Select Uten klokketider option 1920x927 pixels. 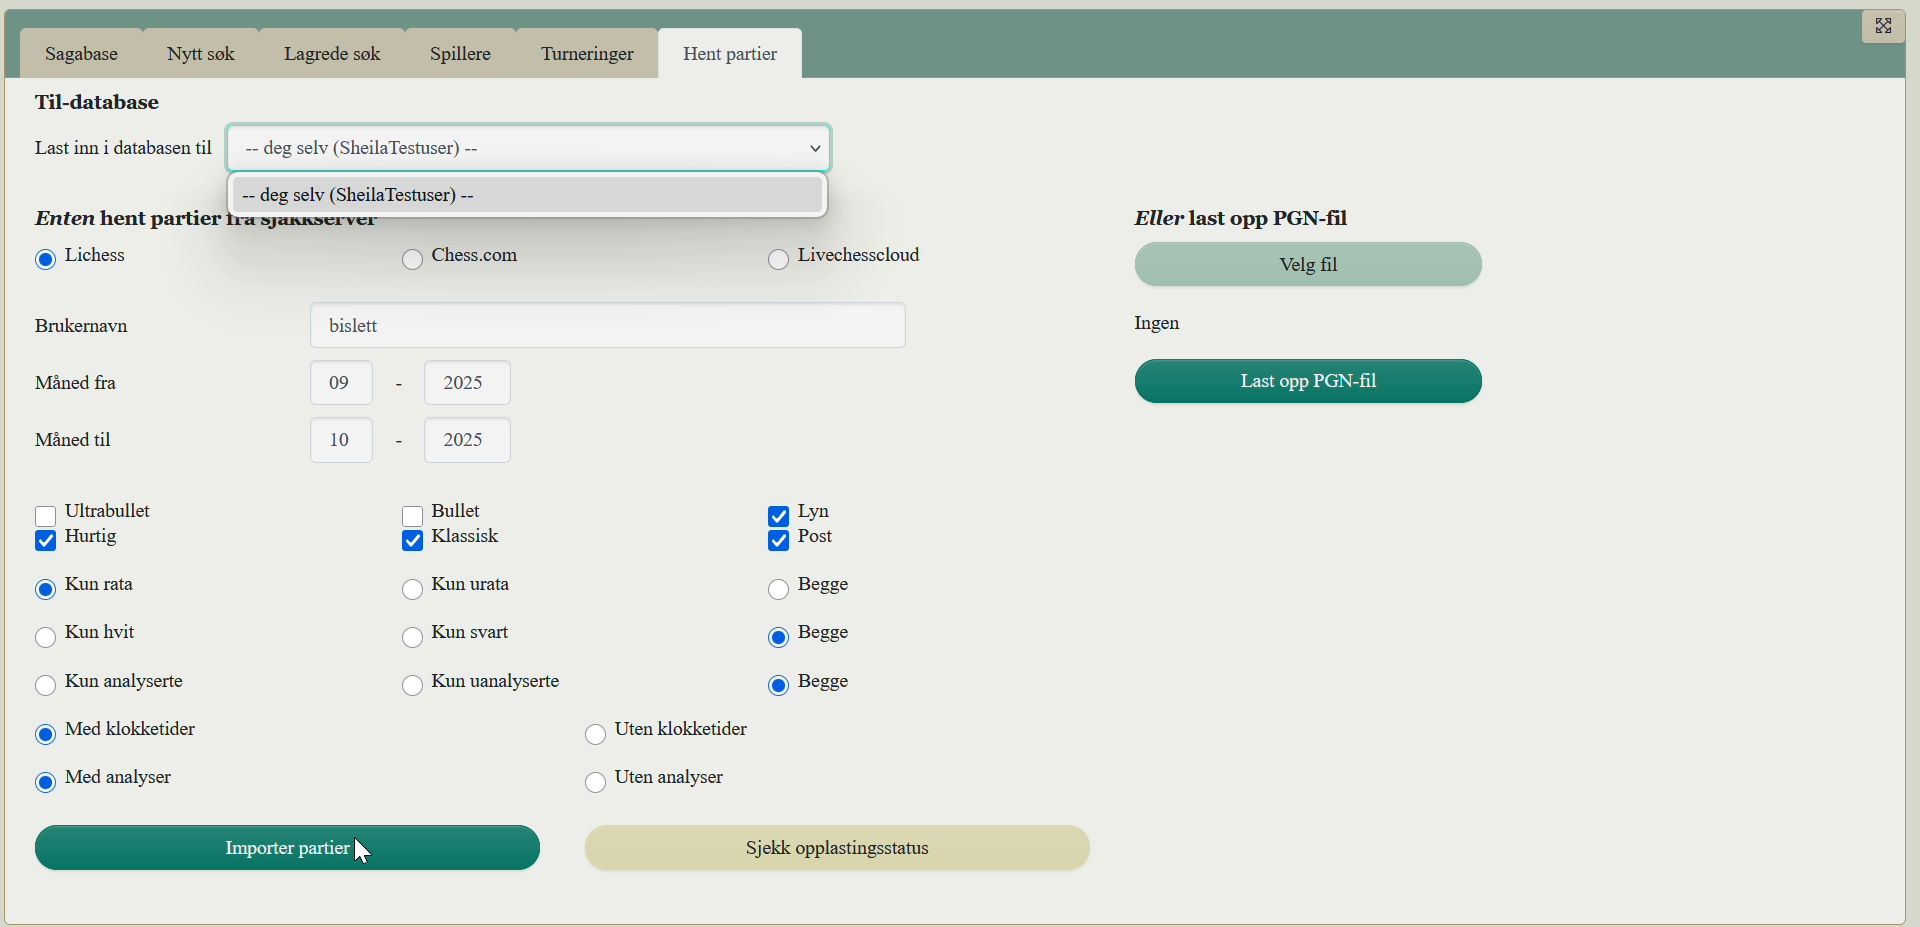pyautogui.click(x=596, y=735)
